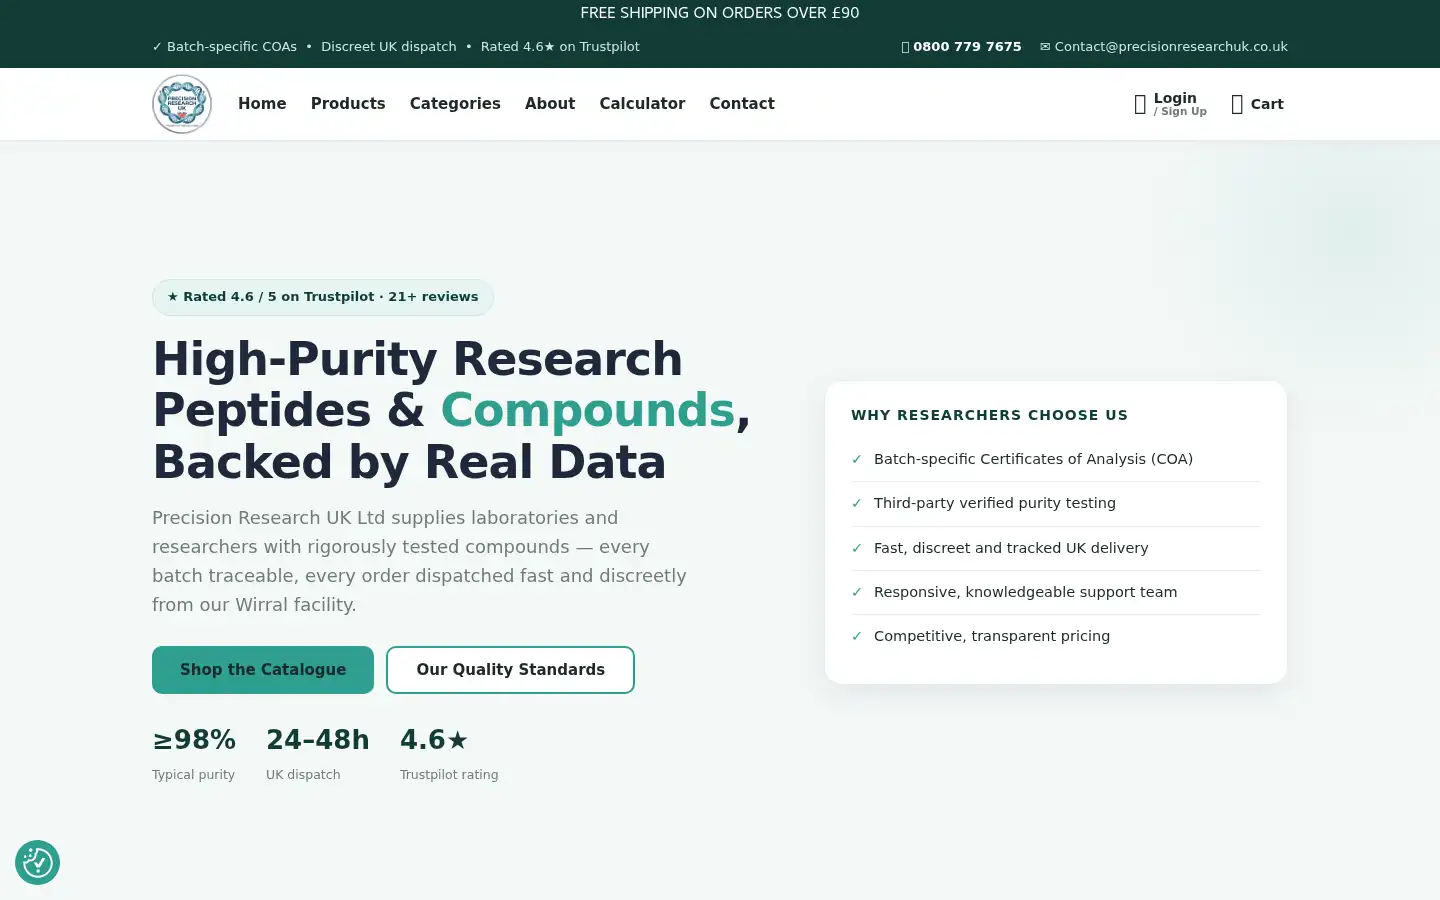Image resolution: width=1440 pixels, height=900 pixels.
Task: Click Our Quality Standards button
Action: coord(510,670)
